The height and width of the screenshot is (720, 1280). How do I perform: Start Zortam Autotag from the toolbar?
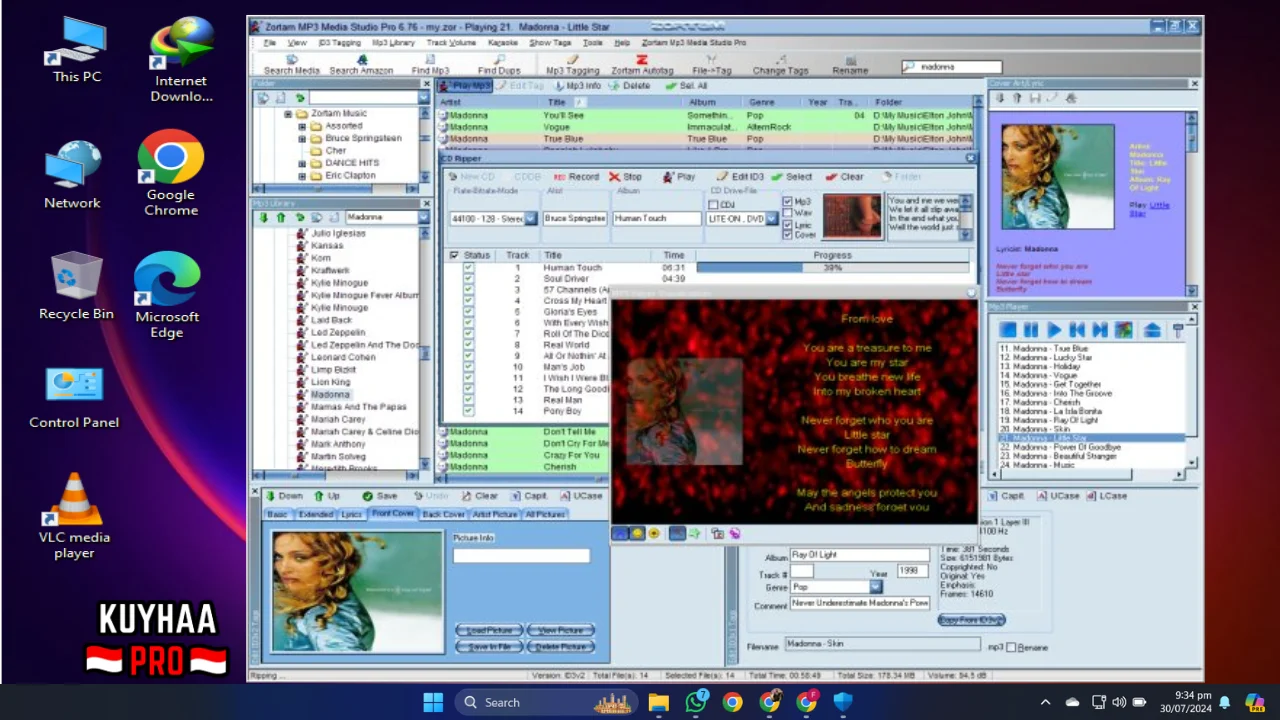tap(642, 65)
